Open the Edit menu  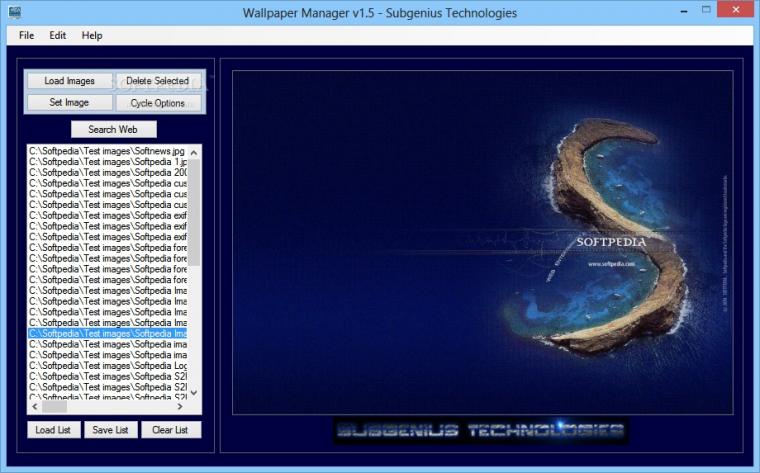[x=57, y=35]
